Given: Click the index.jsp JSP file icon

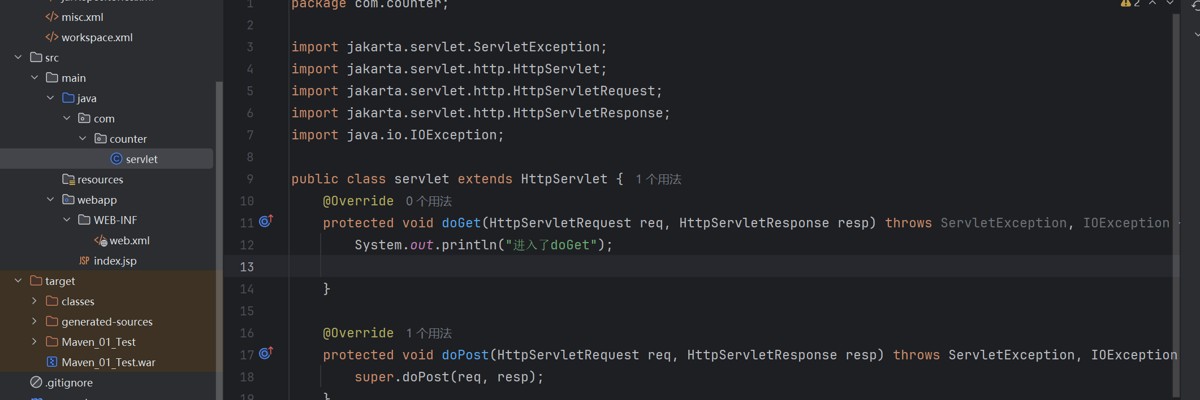Looking at the screenshot, I should (x=84, y=261).
